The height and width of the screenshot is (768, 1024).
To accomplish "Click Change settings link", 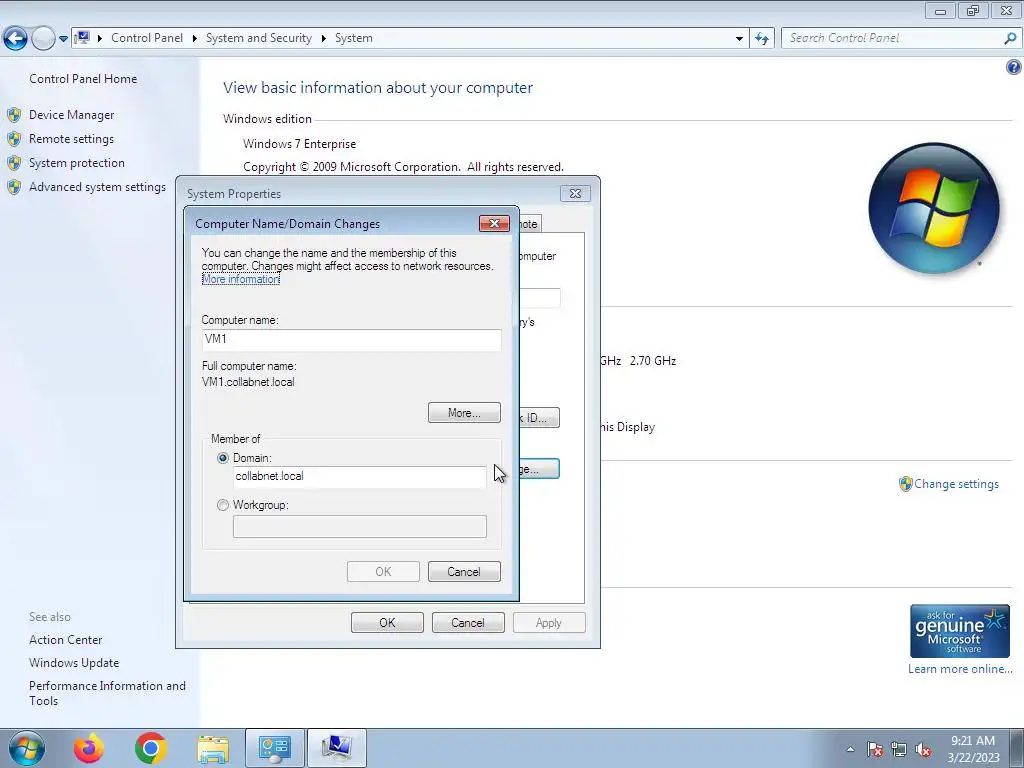I will [956, 484].
